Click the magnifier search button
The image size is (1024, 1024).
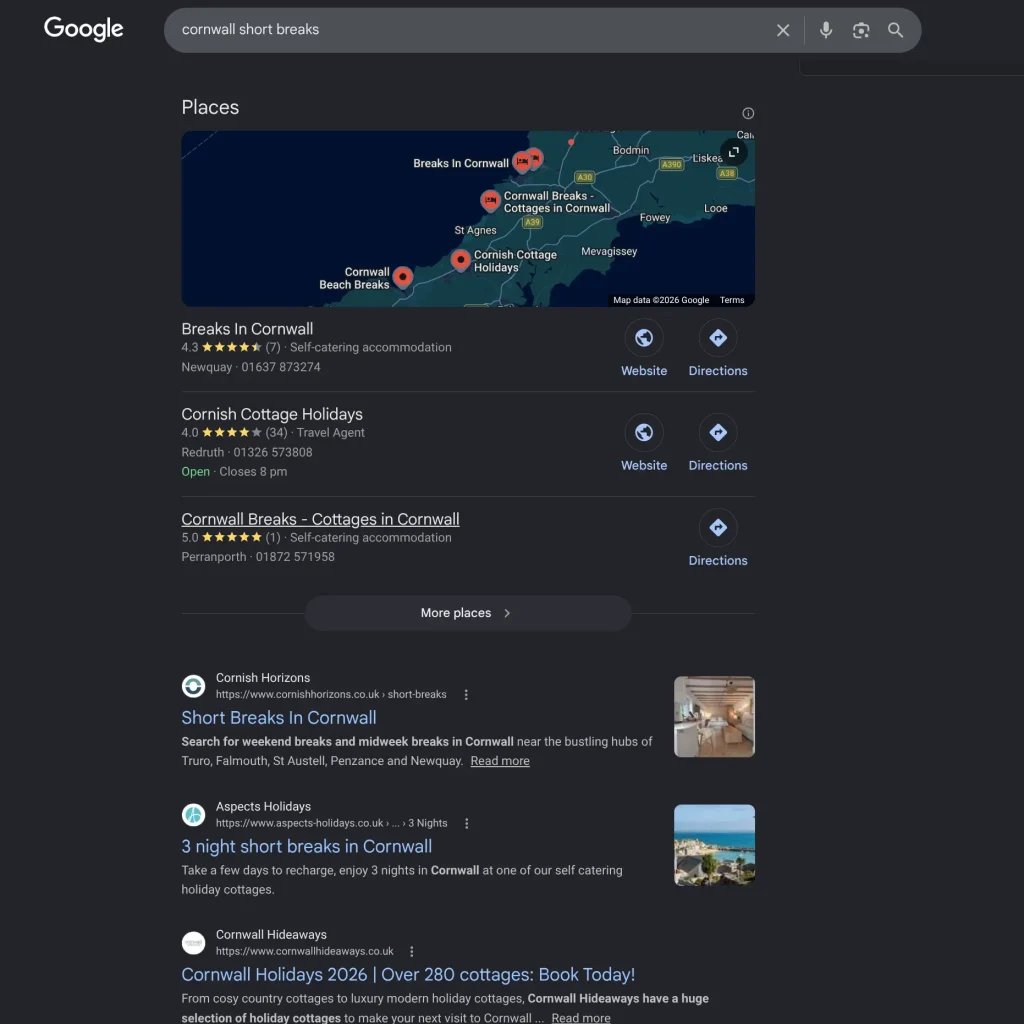point(895,30)
